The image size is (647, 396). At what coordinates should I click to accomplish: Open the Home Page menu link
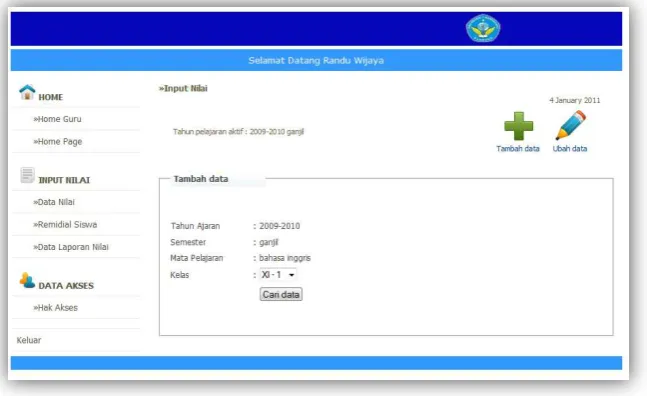click(x=58, y=141)
